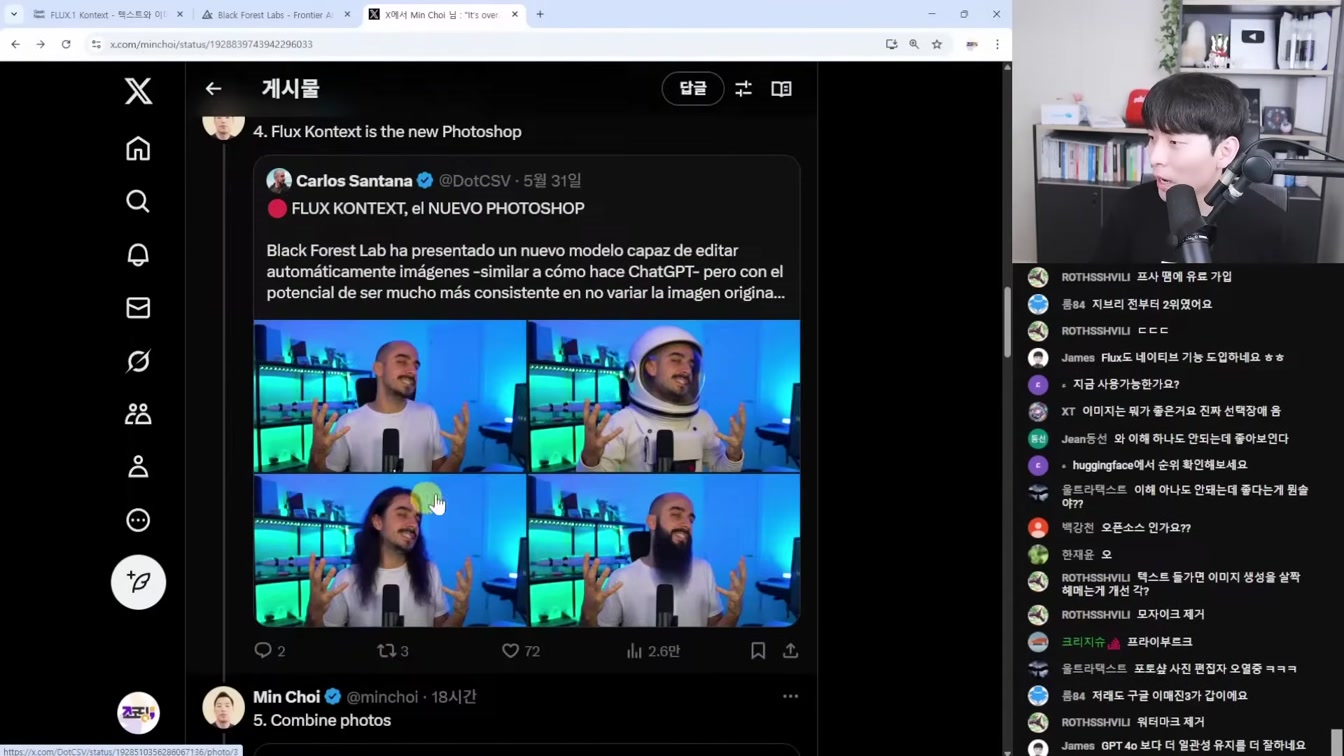Screen dimensions: 1344x756
Task: Click '18시간' timestamp on Min Choi post
Action: click(454, 697)
